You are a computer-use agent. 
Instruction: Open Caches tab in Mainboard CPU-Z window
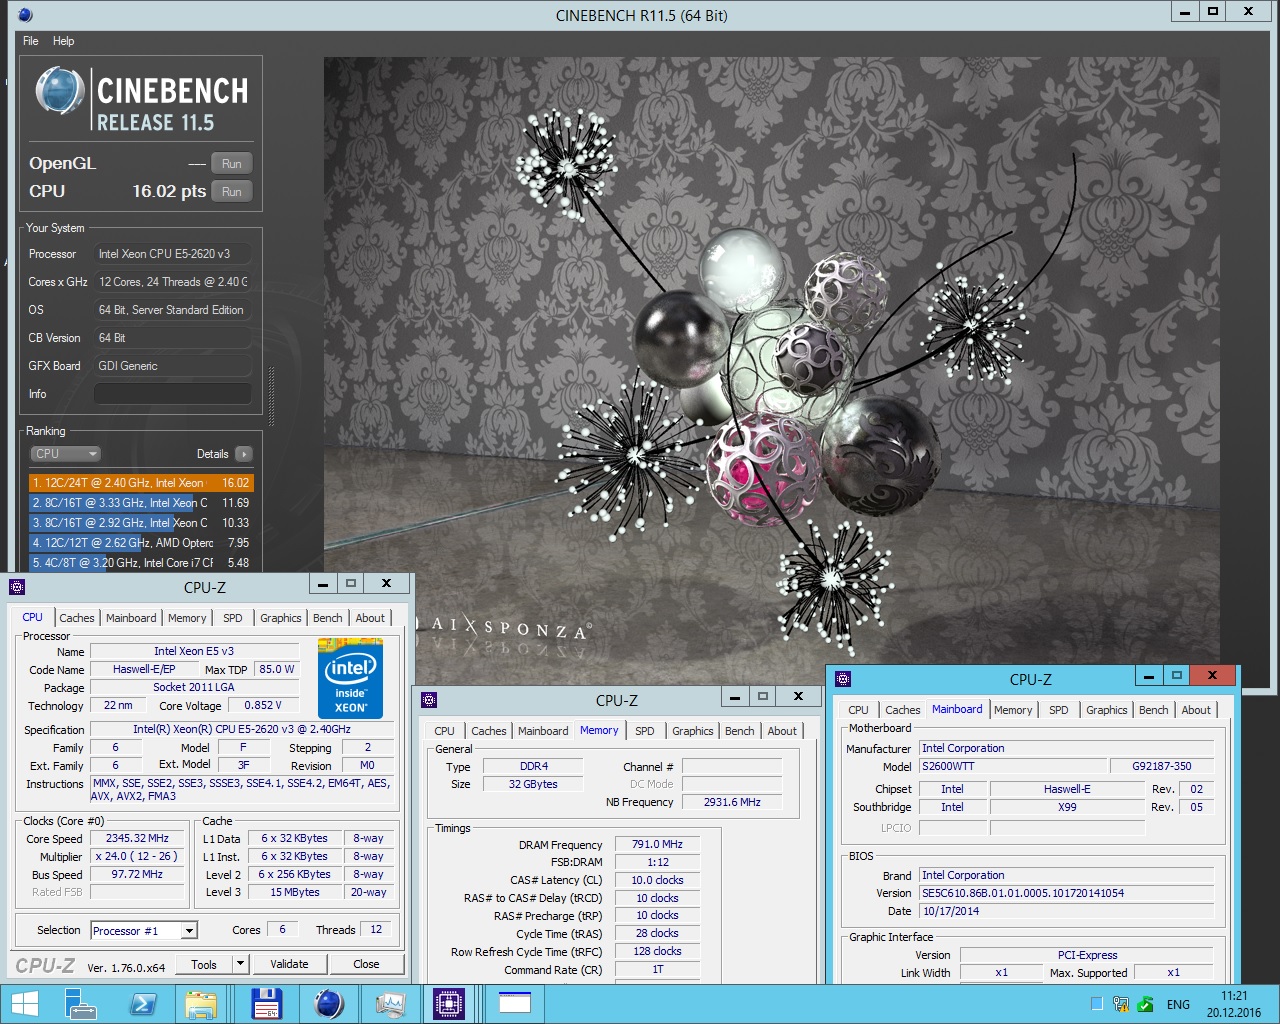[x=903, y=710]
